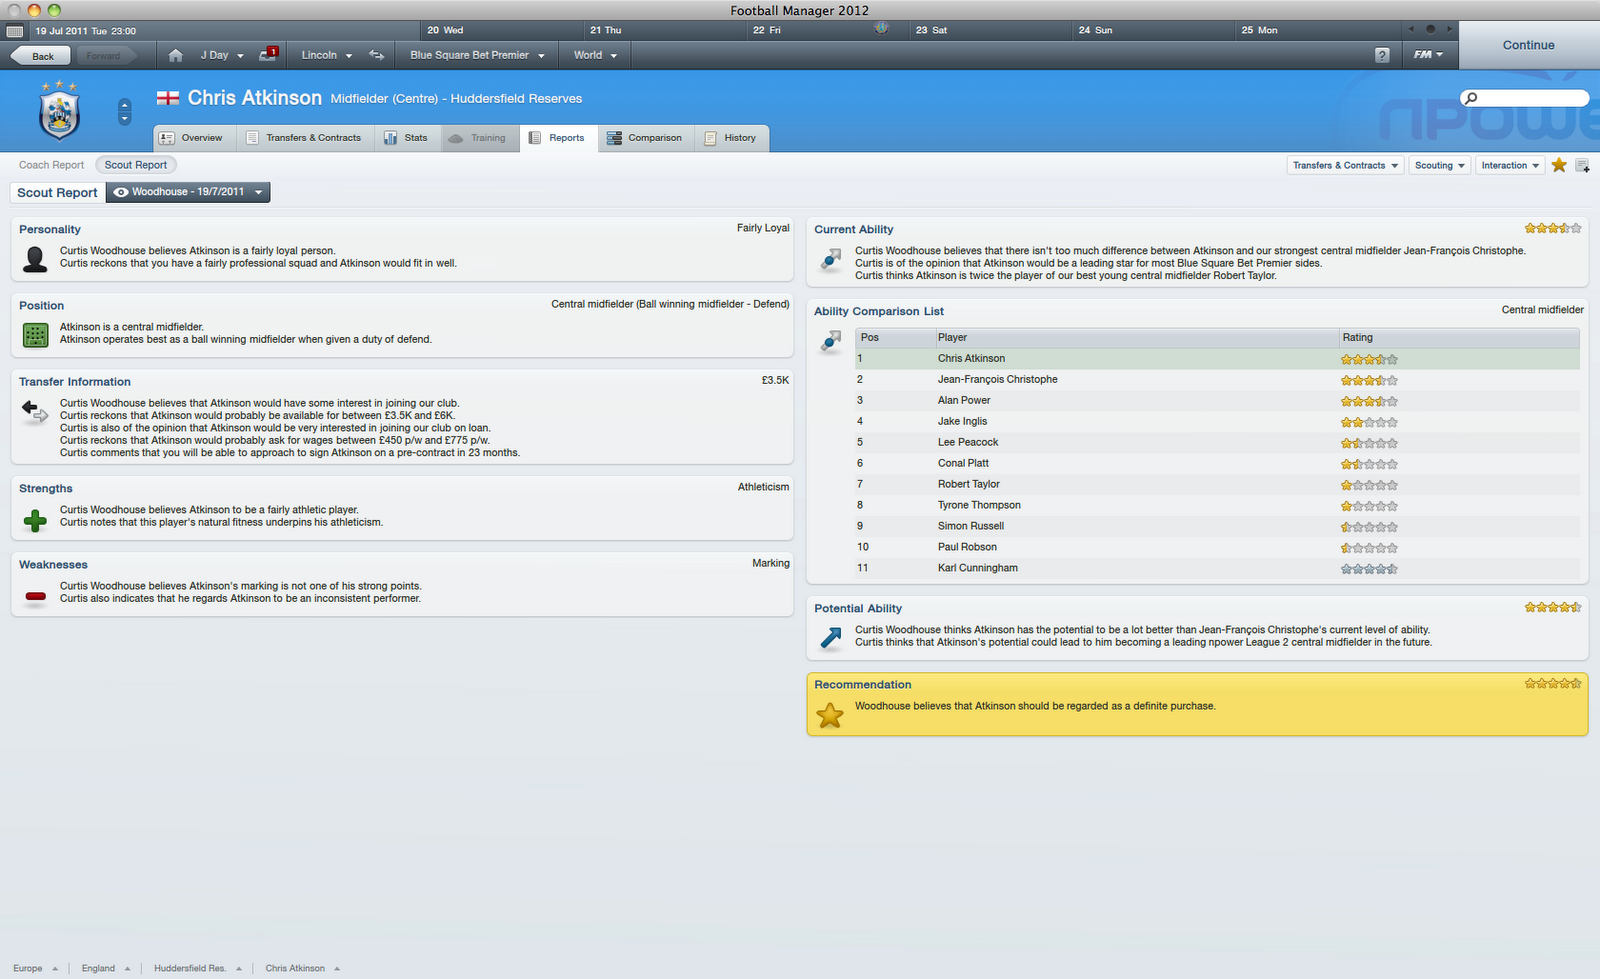1600x979 pixels.
Task: Open the help question mark icon
Action: pyautogui.click(x=1382, y=55)
